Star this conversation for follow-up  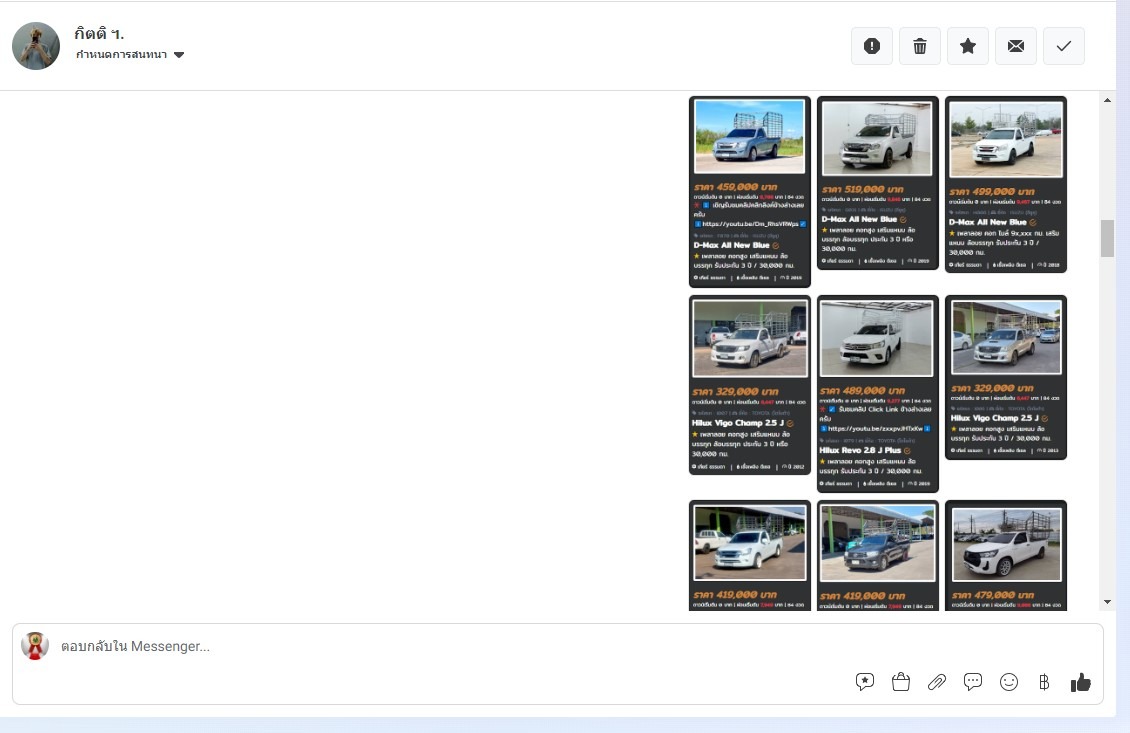pos(968,46)
